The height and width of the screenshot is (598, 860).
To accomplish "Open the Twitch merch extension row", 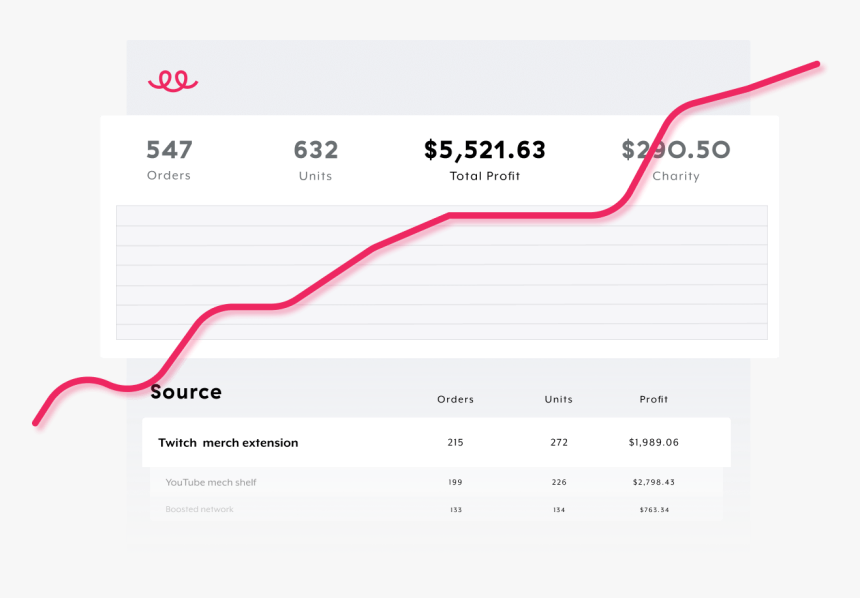I will [228, 443].
